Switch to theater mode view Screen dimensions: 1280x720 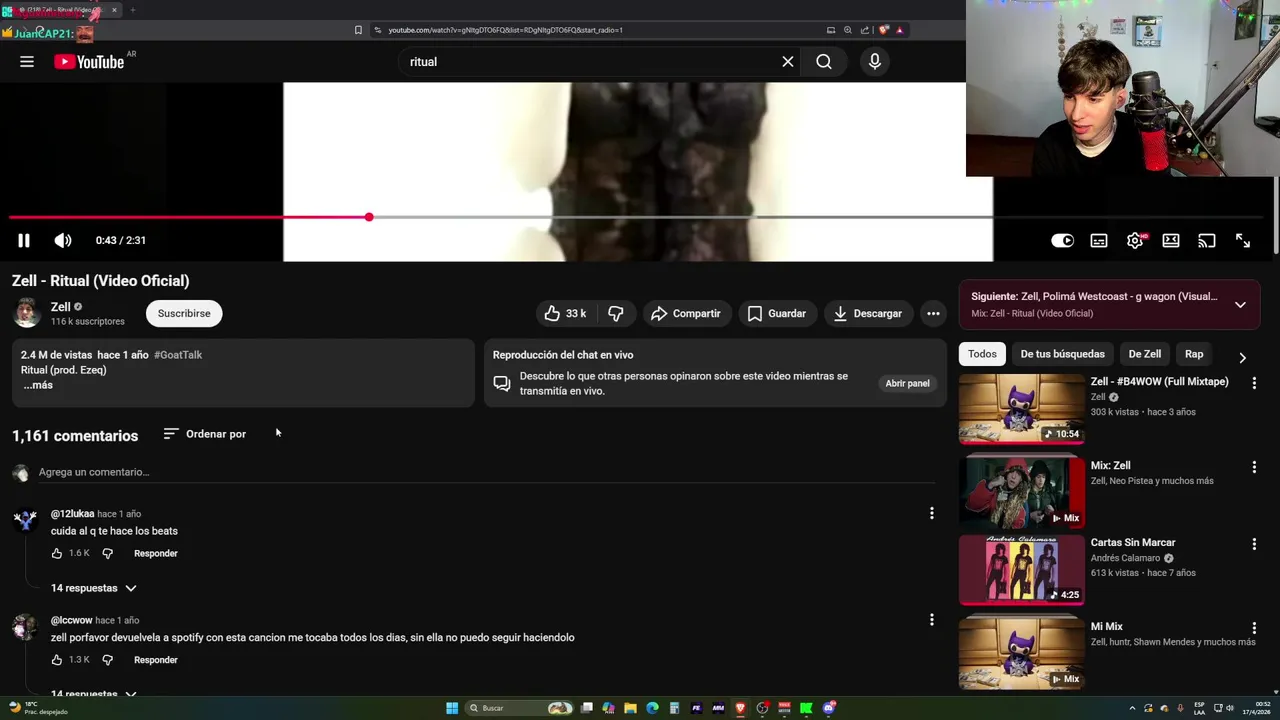[x=1171, y=240]
